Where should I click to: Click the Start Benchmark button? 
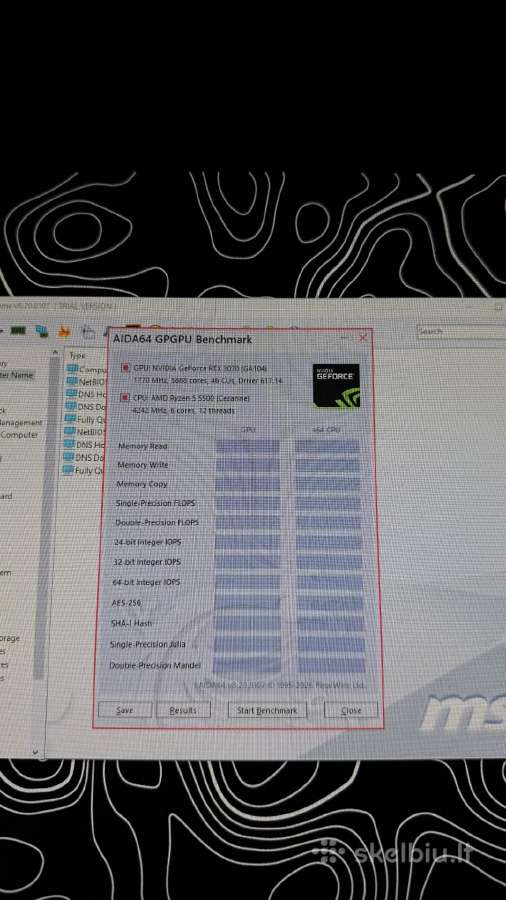(267, 710)
